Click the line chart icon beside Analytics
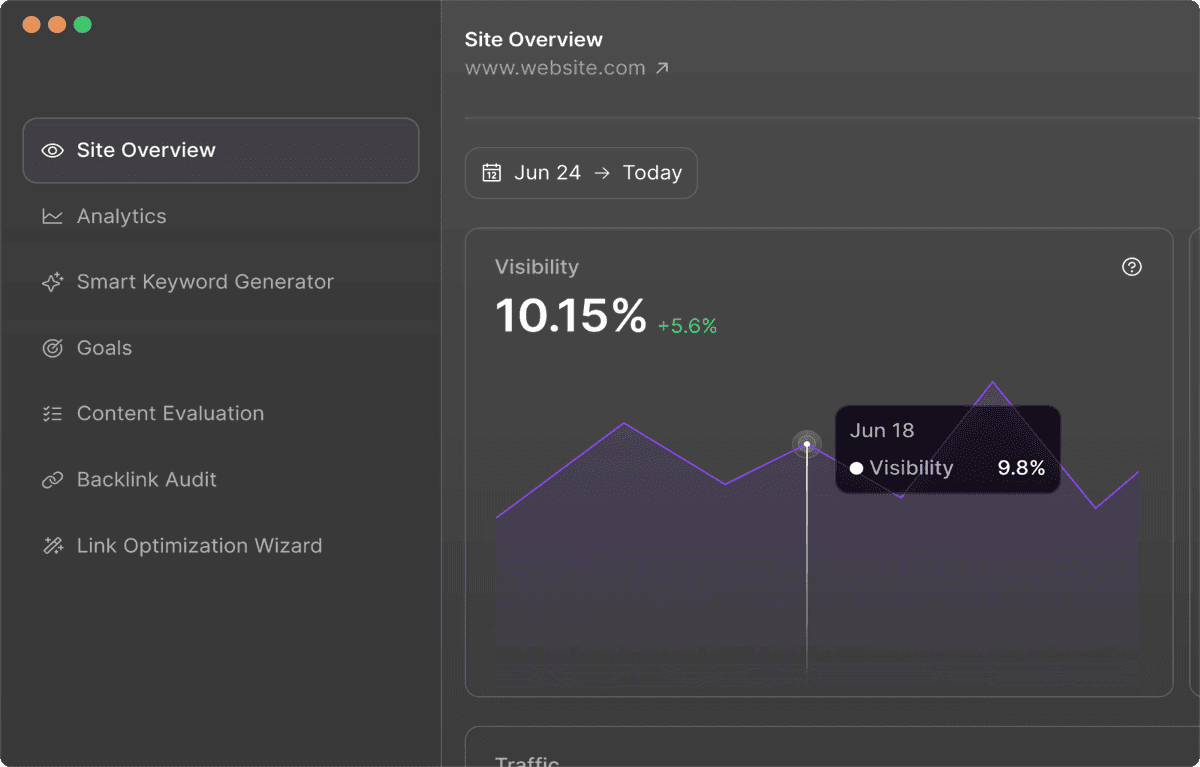This screenshot has height=767, width=1200. 52,216
